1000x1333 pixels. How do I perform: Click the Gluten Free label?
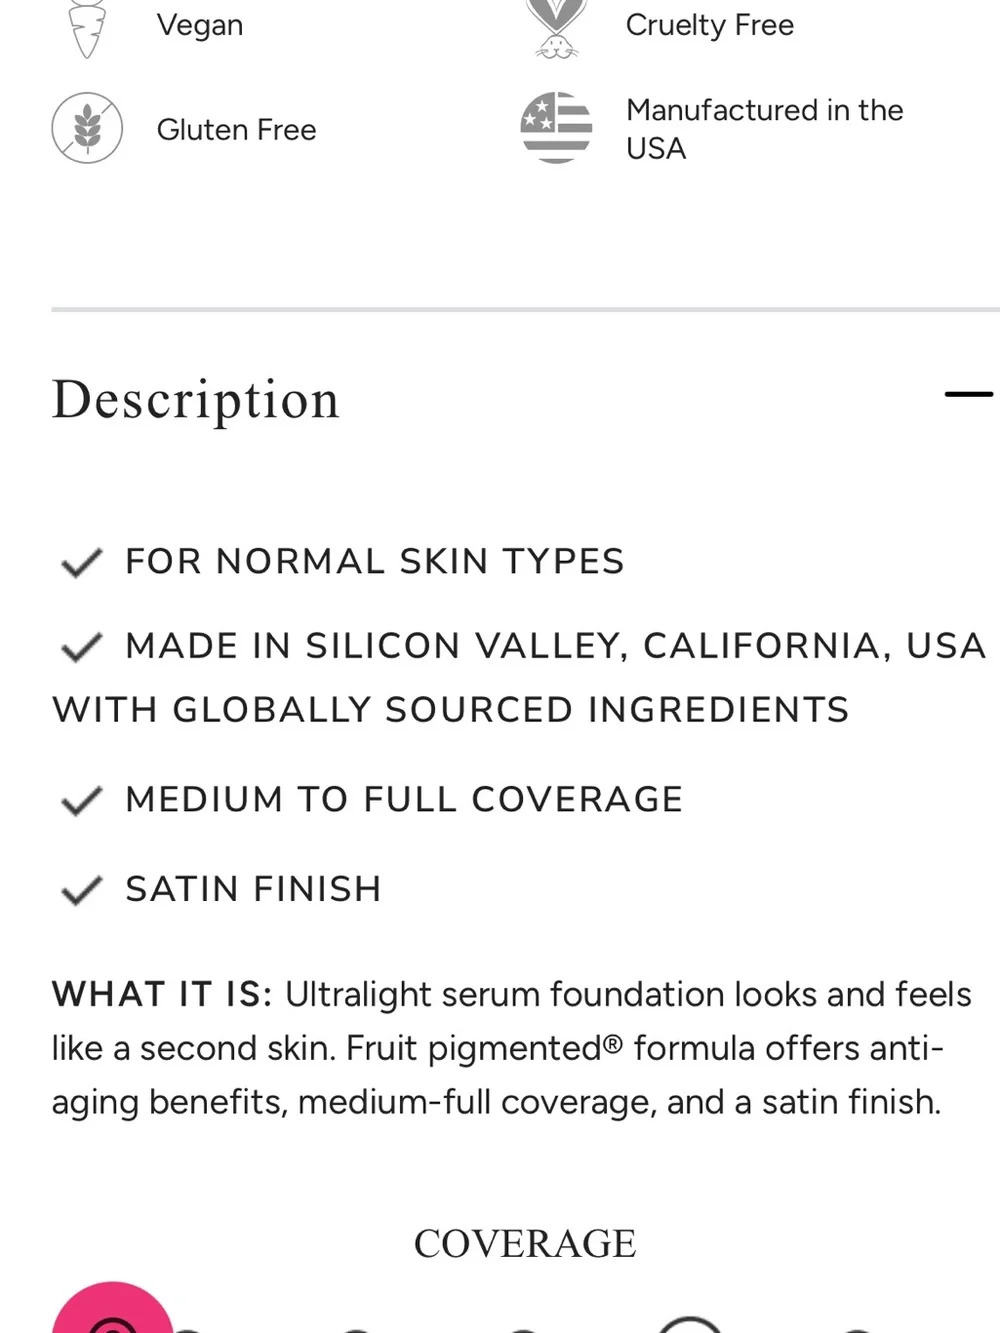pyautogui.click(x=237, y=130)
